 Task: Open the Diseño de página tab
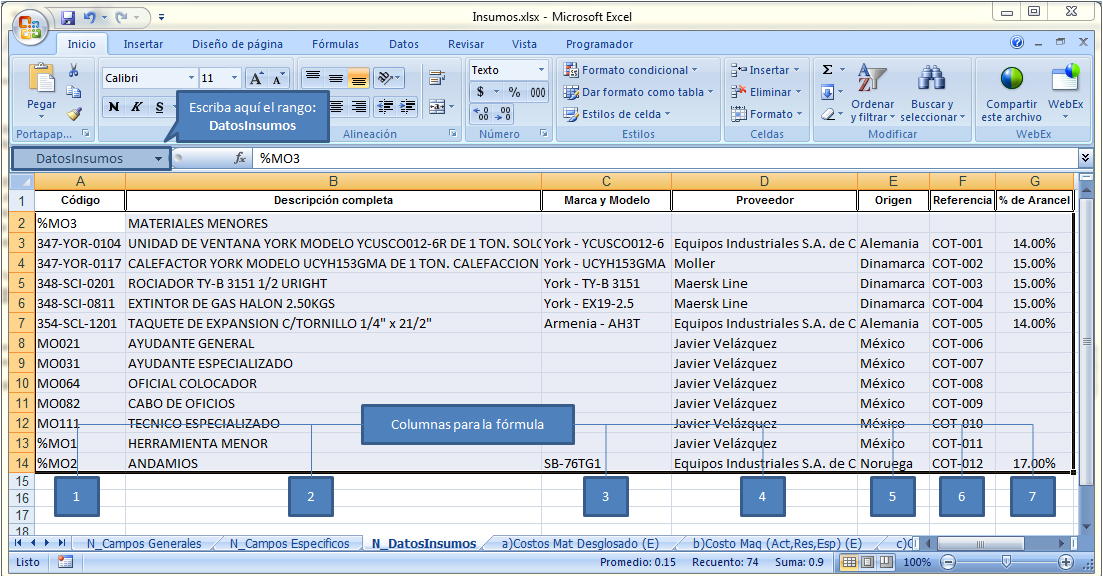tap(238, 44)
